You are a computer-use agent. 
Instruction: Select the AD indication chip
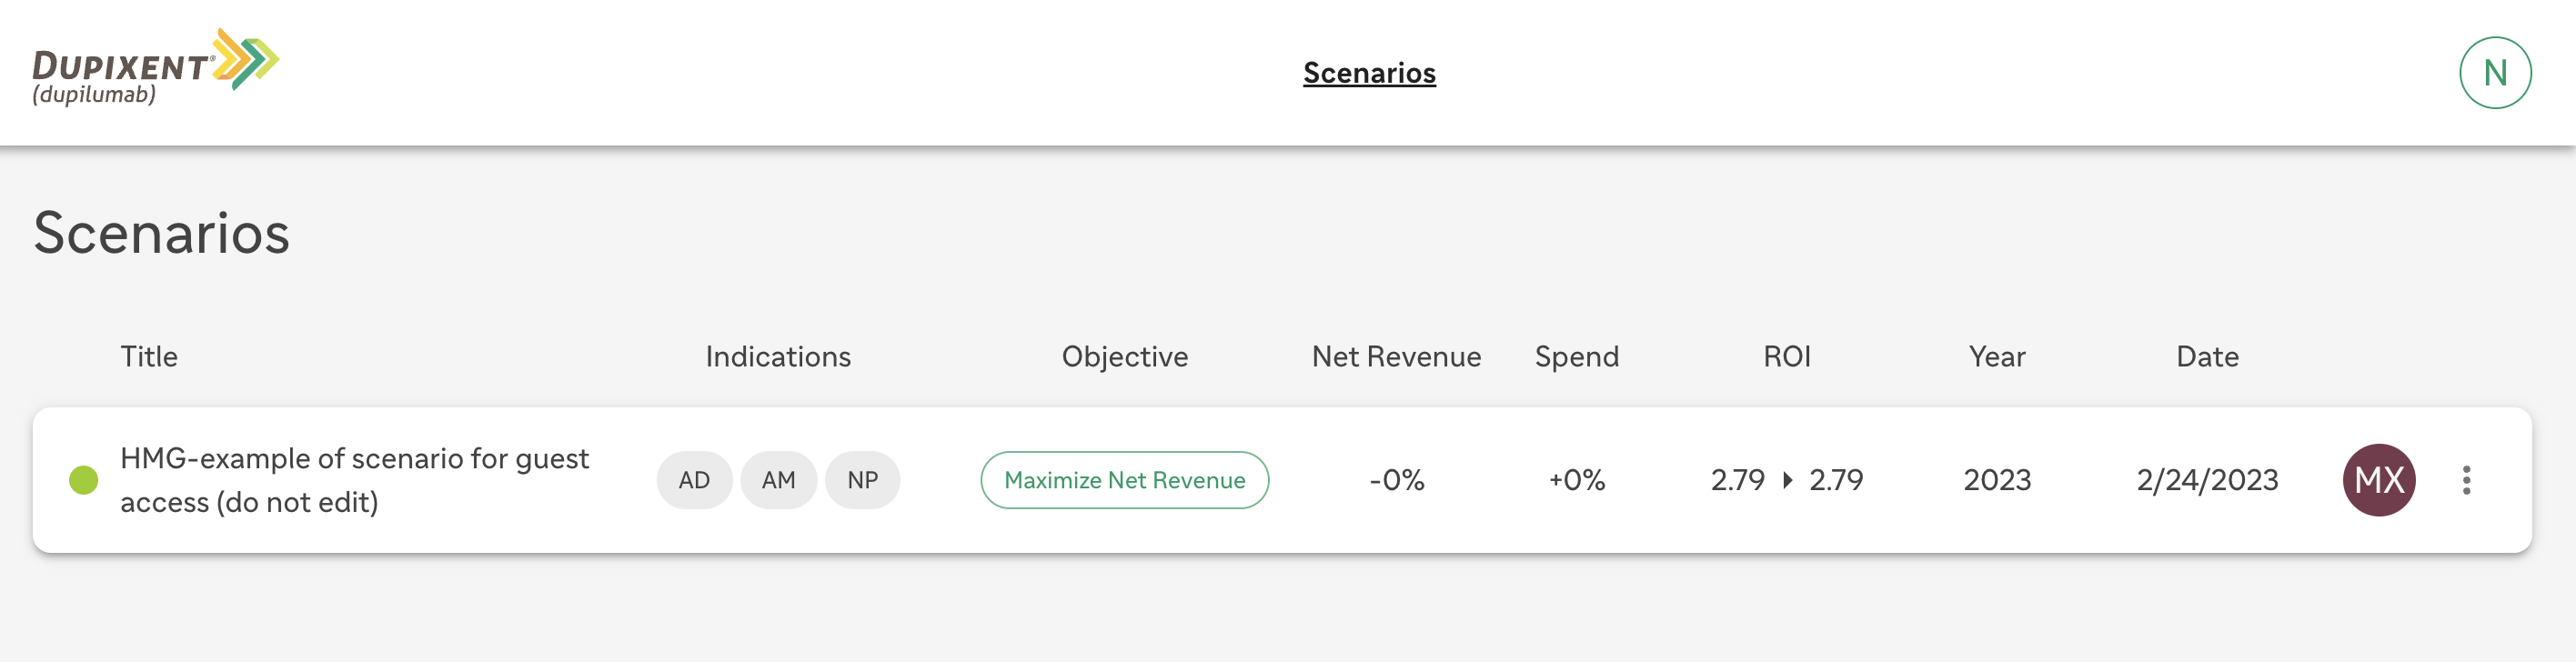[694, 480]
